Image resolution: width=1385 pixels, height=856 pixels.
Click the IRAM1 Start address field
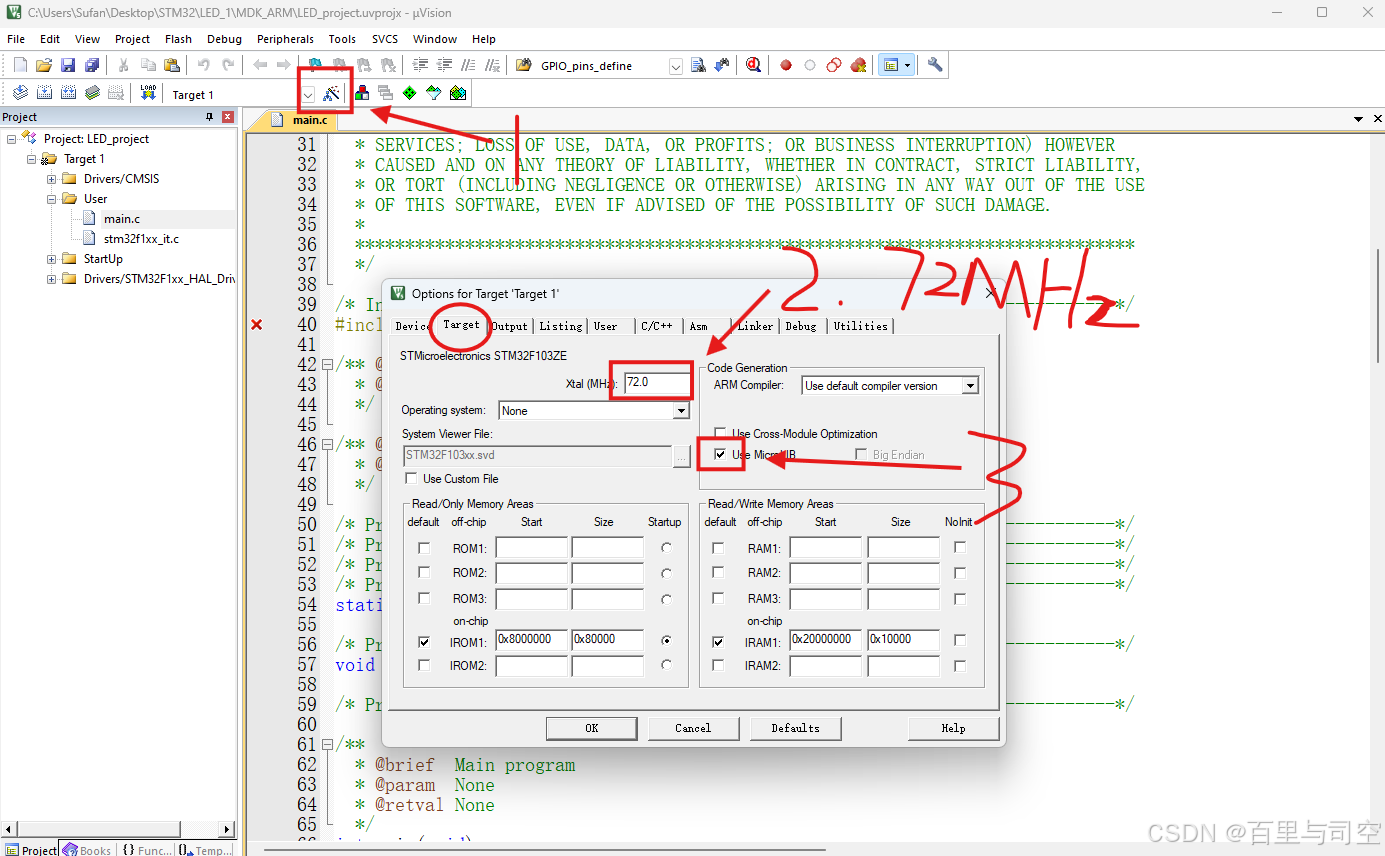coord(826,640)
